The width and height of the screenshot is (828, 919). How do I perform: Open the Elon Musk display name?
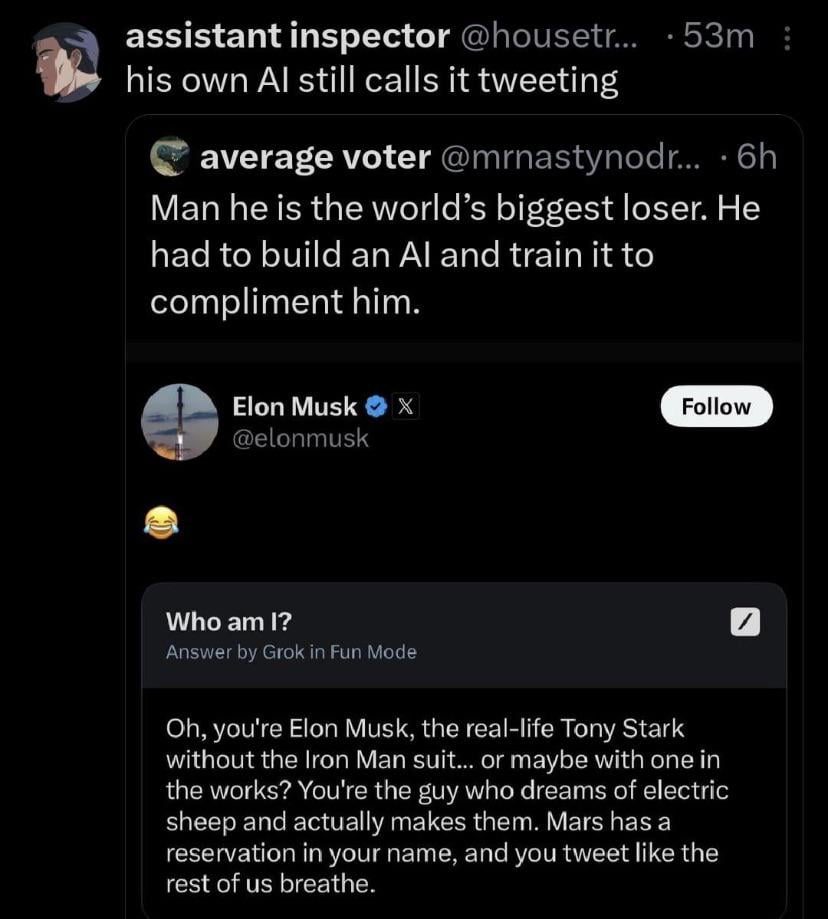294,406
